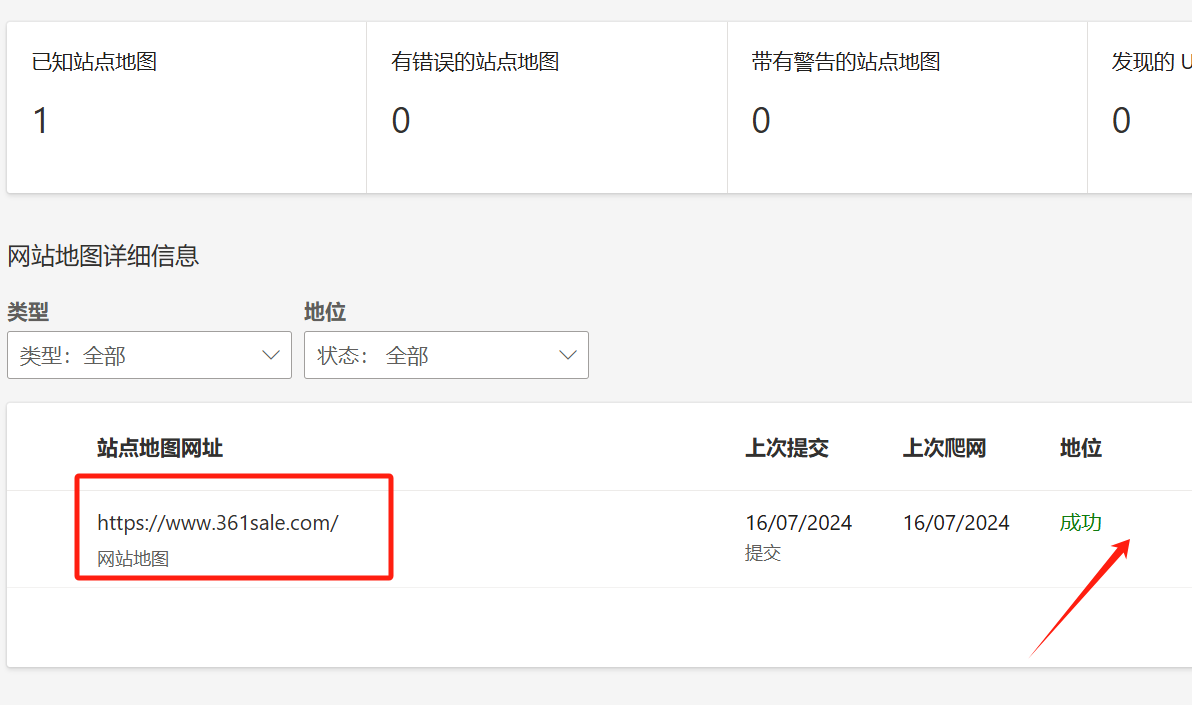Viewport: 1192px width, 705px height.
Task: Sort by 站点地图网址 column header
Action: (160, 448)
